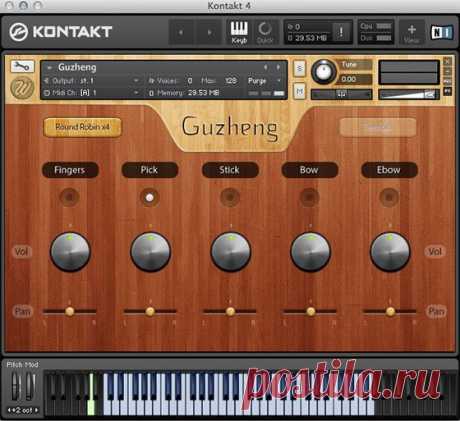The height and width of the screenshot is (421, 460).
Task: Click the Kontakt logo in the header
Action: (x=60, y=32)
